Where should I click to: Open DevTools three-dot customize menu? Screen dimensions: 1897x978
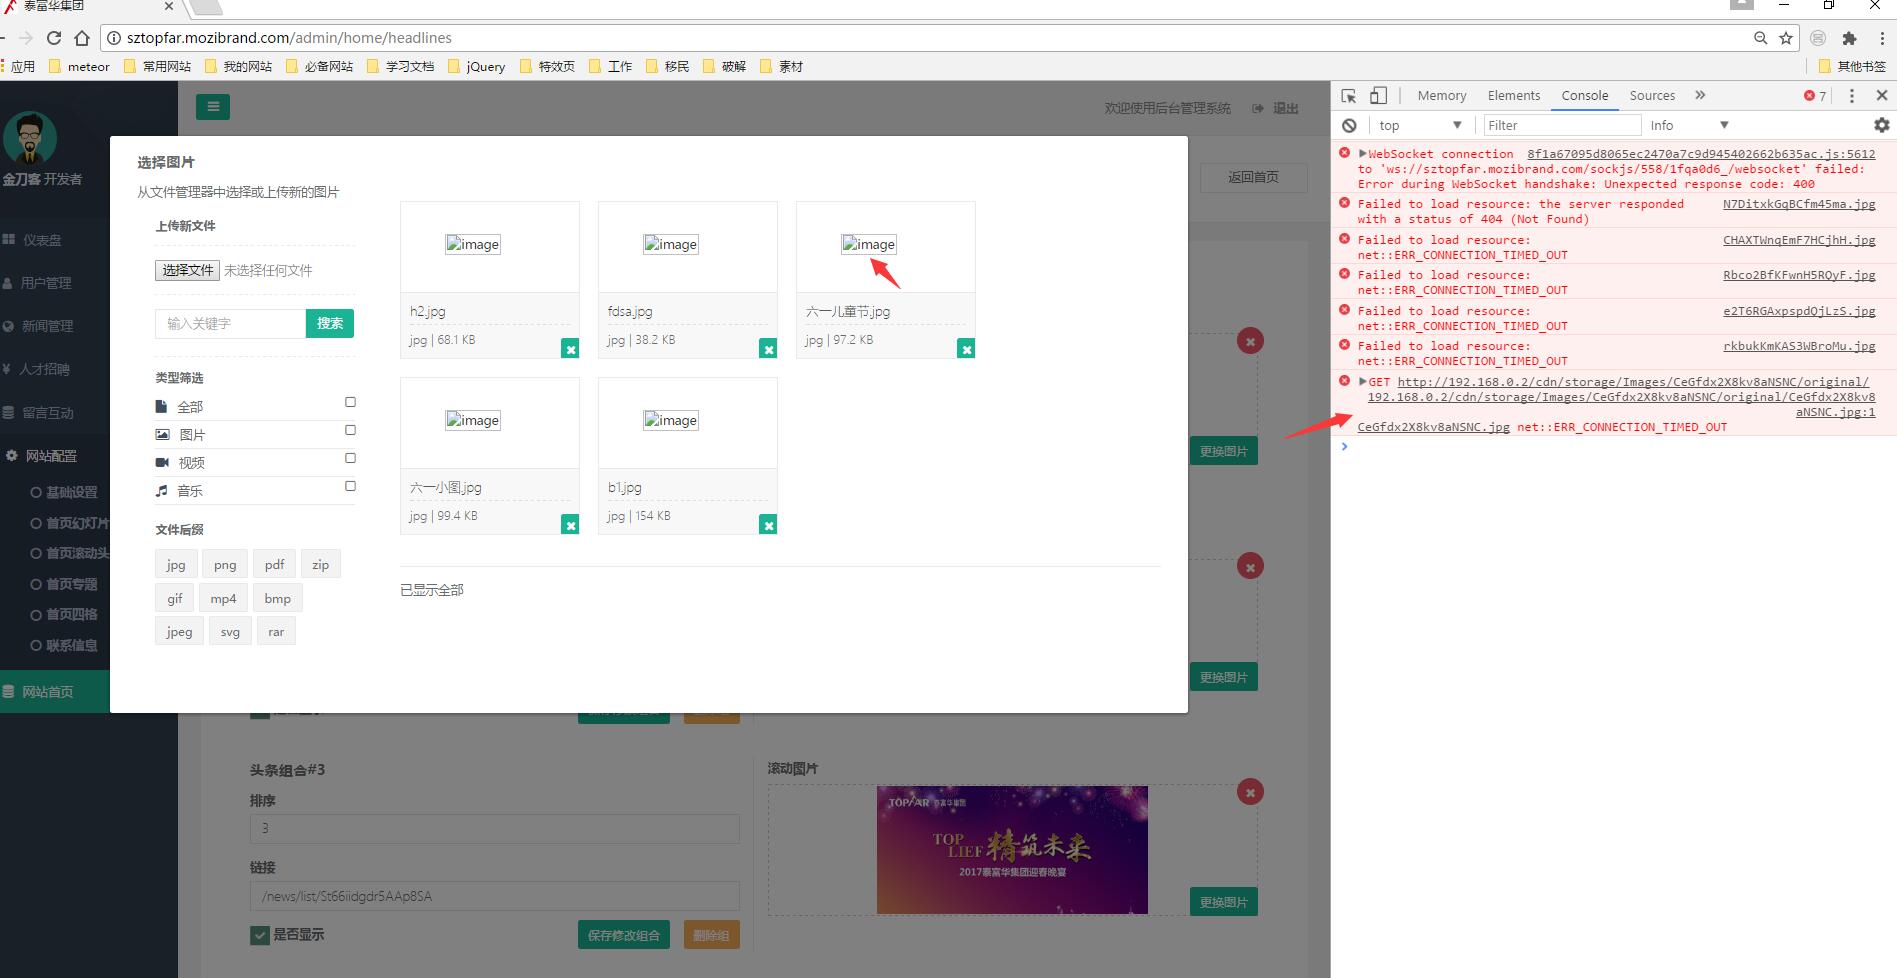pyautogui.click(x=1852, y=96)
